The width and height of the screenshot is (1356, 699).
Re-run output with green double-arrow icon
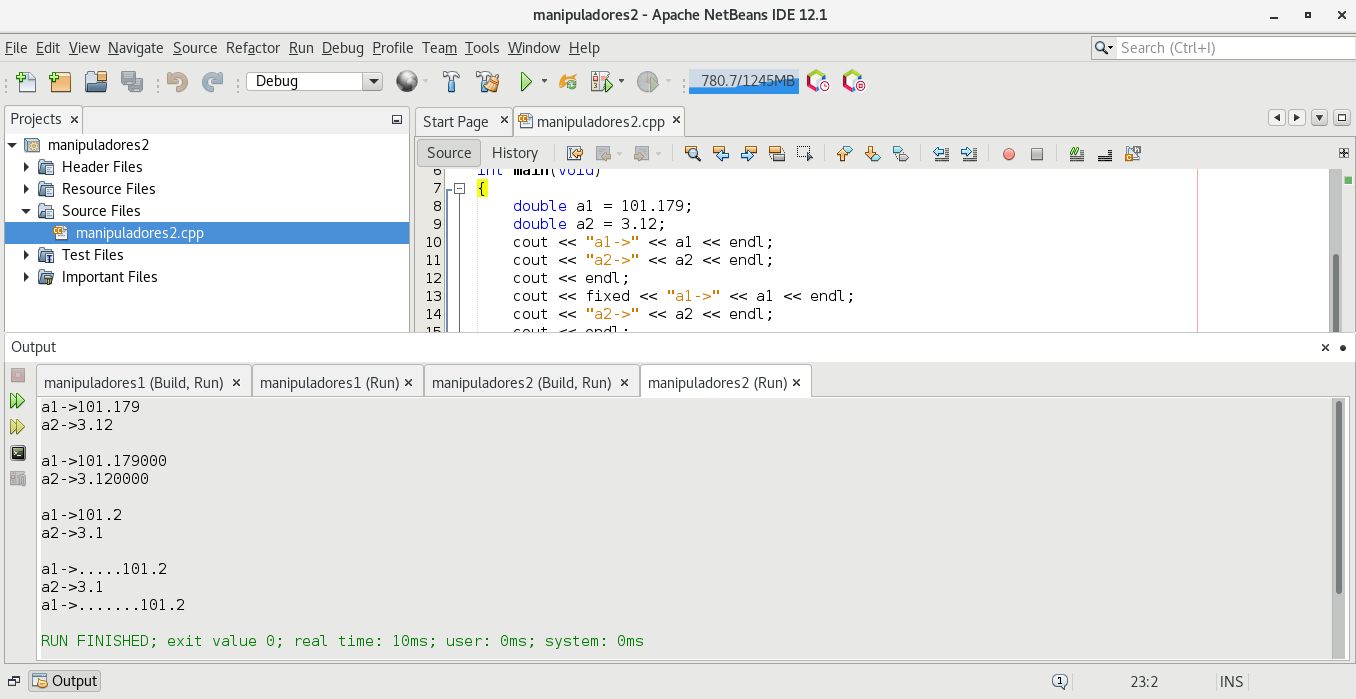[x=18, y=401]
